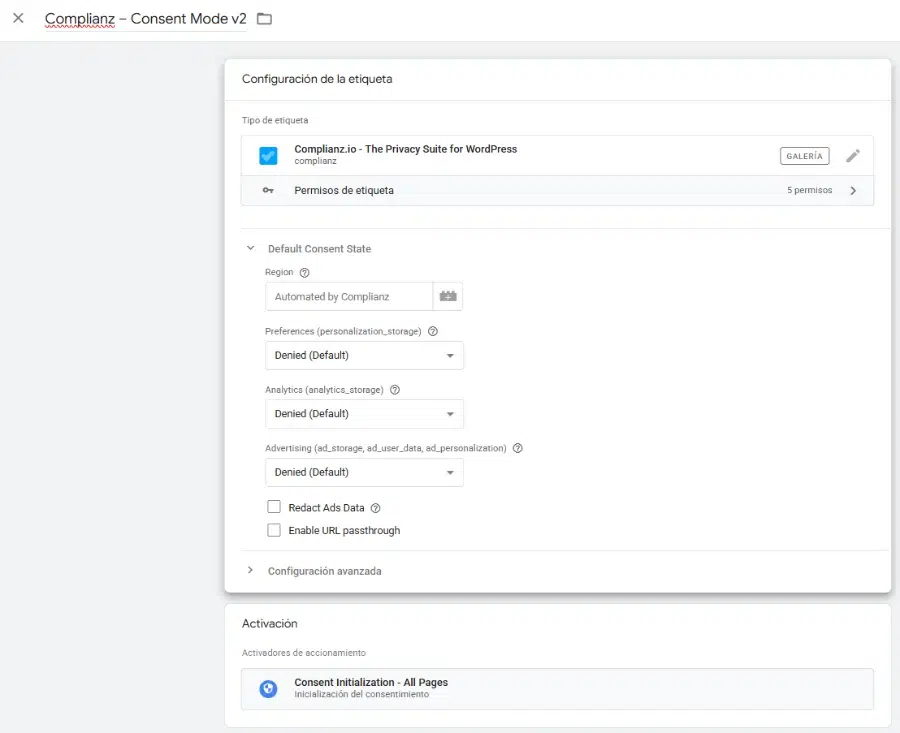The width and height of the screenshot is (900, 733).
Task: Expand permissions with the right chevron arrow
Action: [854, 191]
